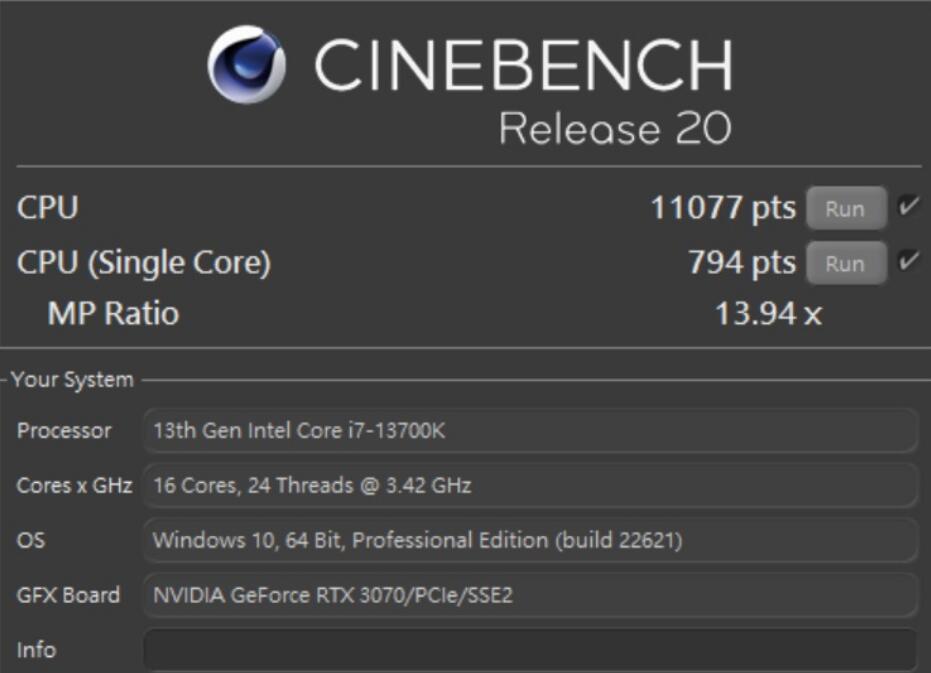Select the GFX Board field RTX 3070
The image size is (931, 673).
(x=530, y=595)
